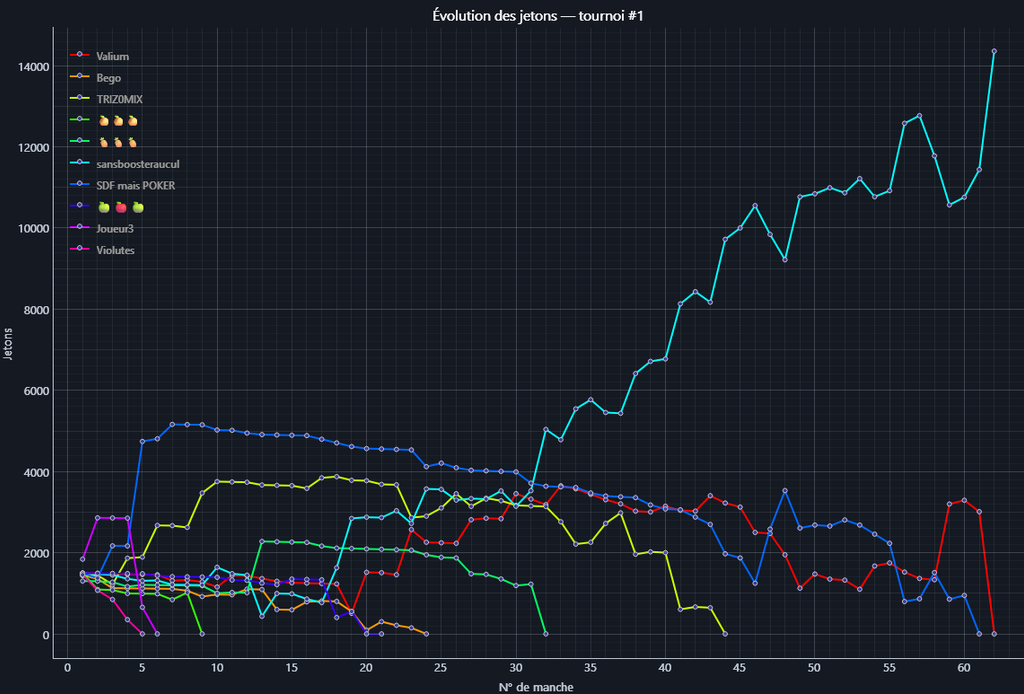
Task: Click the Violutes pink legend marker
Action: click(80, 250)
